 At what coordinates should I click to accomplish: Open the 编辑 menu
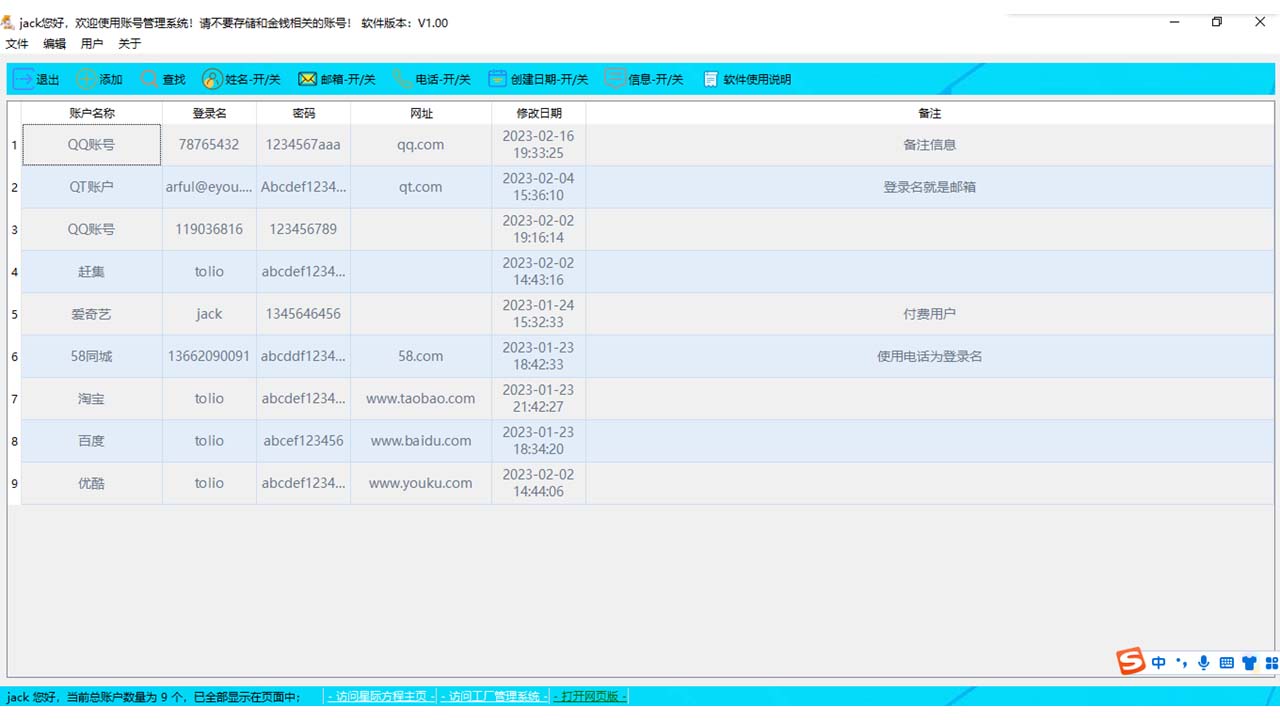[x=53, y=43]
